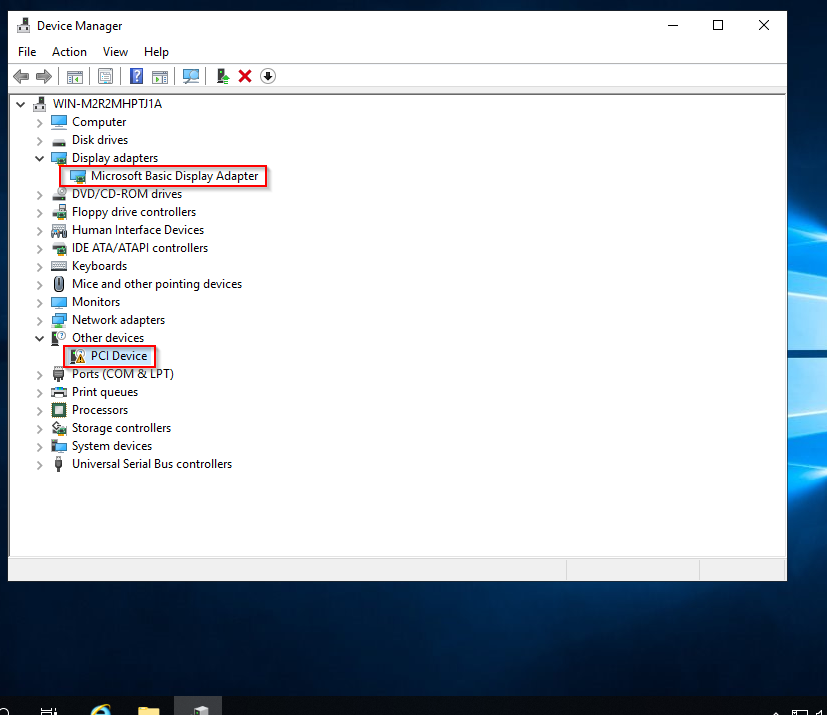Click the Processors chip icon
This screenshot has height=715, width=827.
click(x=59, y=410)
